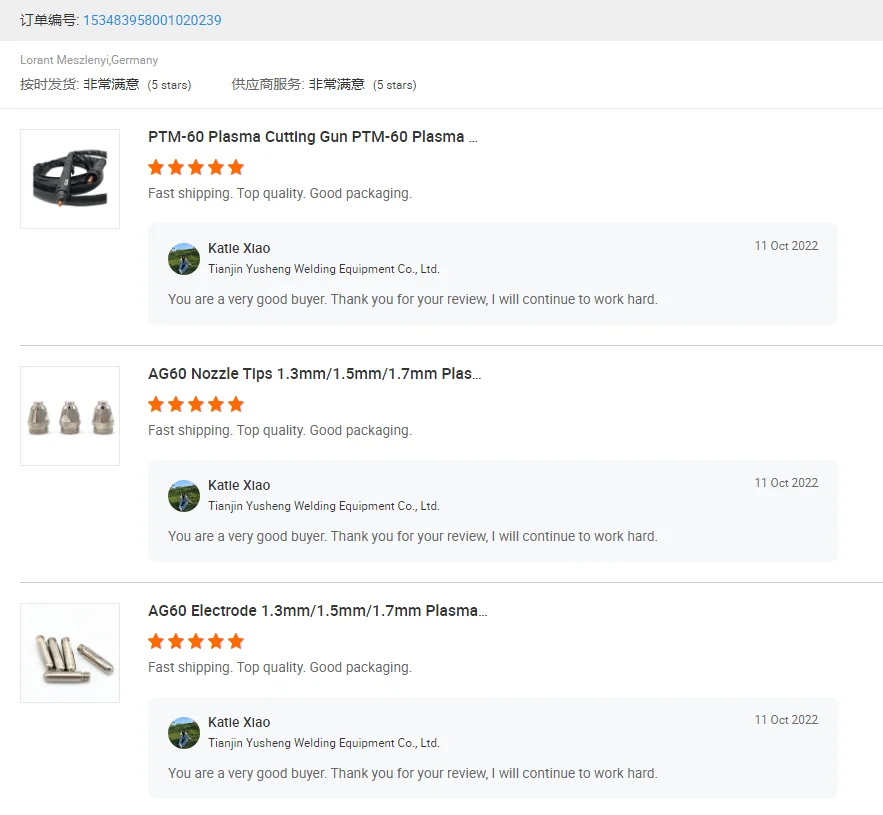Click the seller reply text under Nozzle Tips review
883x815 pixels.
(x=412, y=536)
